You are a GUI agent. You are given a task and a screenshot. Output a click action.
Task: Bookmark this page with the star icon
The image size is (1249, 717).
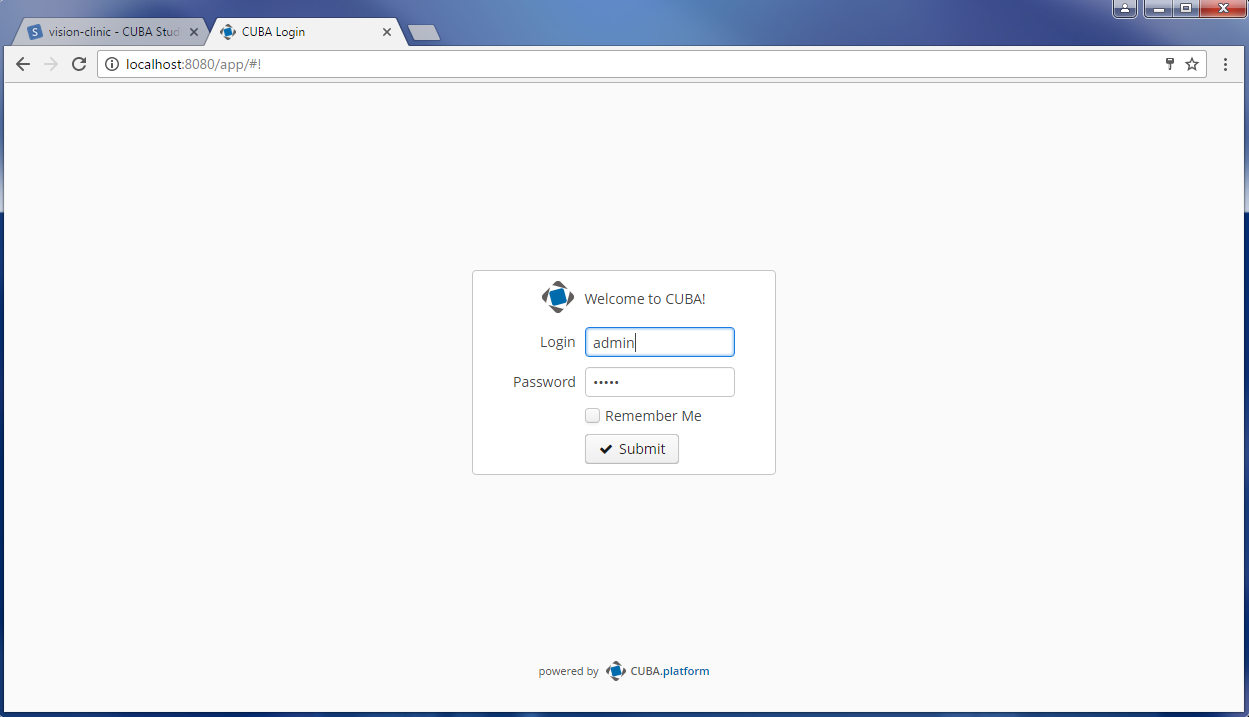point(1192,64)
